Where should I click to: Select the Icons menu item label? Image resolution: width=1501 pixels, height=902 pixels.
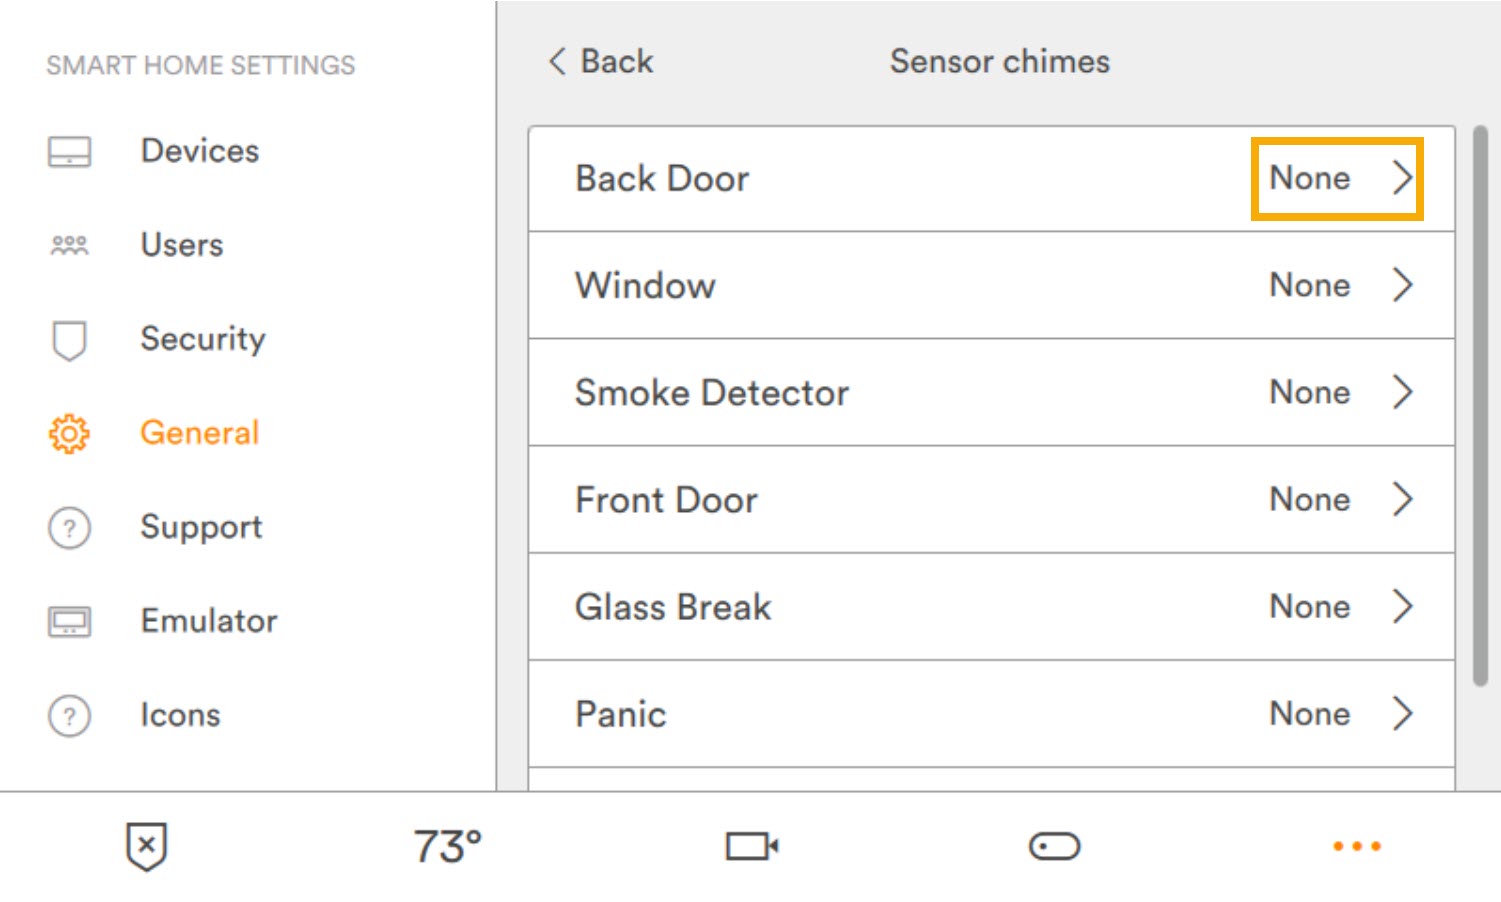tap(180, 715)
